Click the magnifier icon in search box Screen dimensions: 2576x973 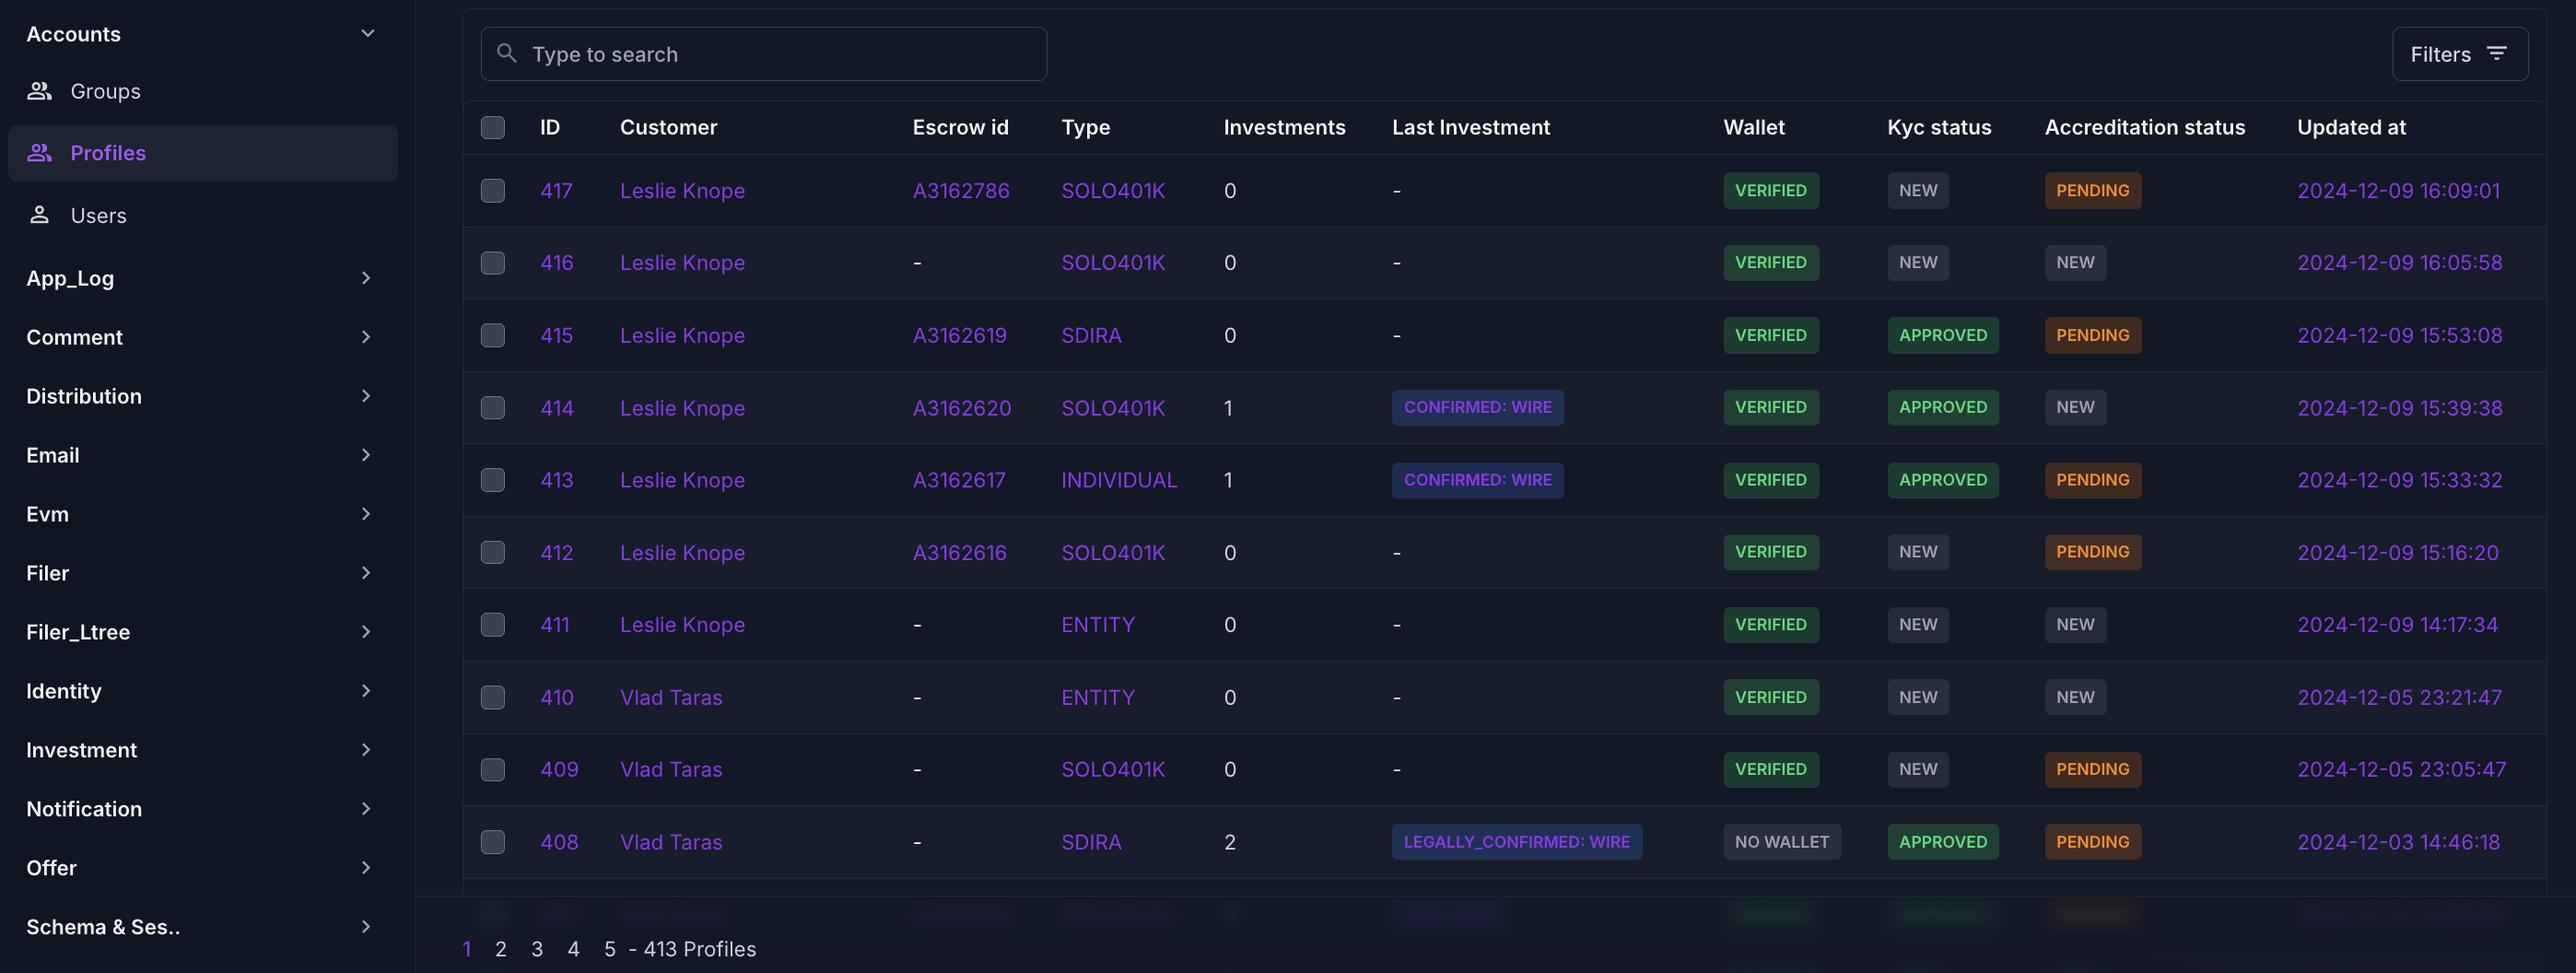[x=507, y=53]
